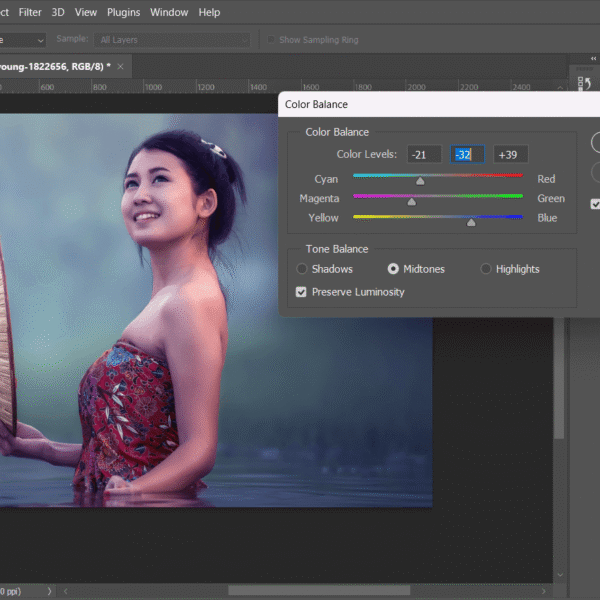
Task: Open the Window menu
Action: click(169, 12)
